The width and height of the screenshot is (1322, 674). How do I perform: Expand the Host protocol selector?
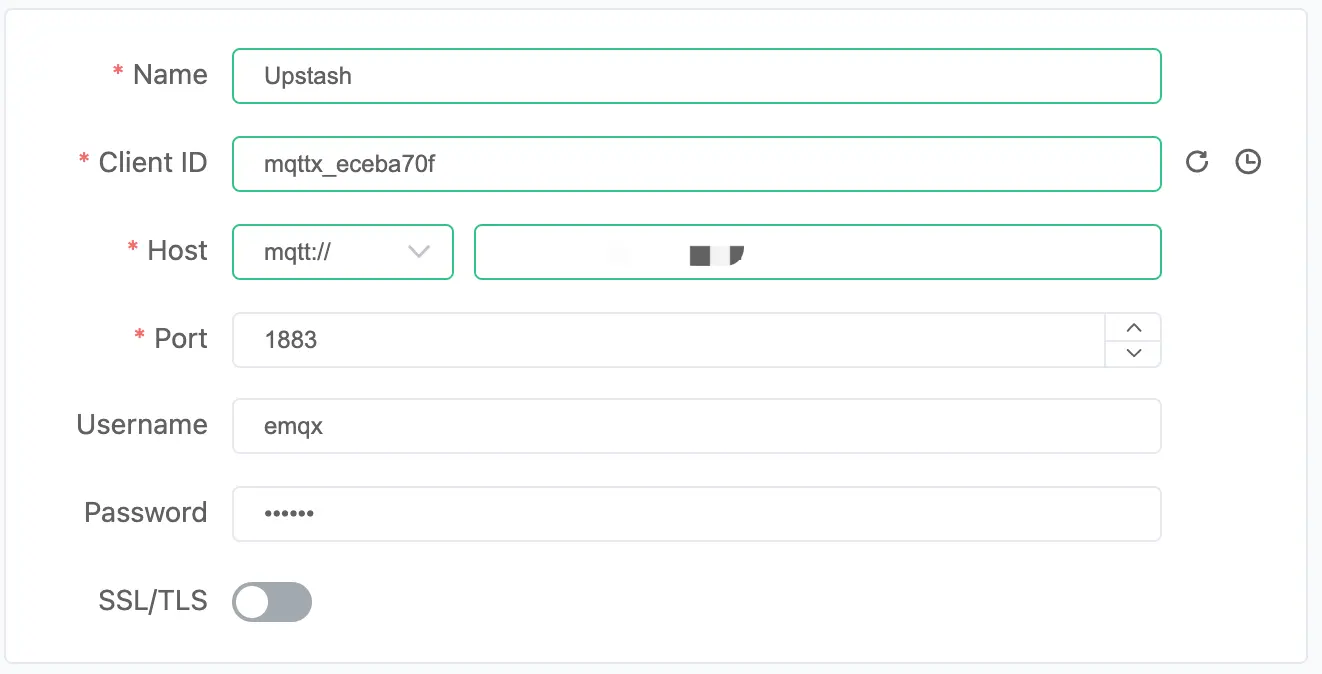pyautogui.click(x=343, y=252)
